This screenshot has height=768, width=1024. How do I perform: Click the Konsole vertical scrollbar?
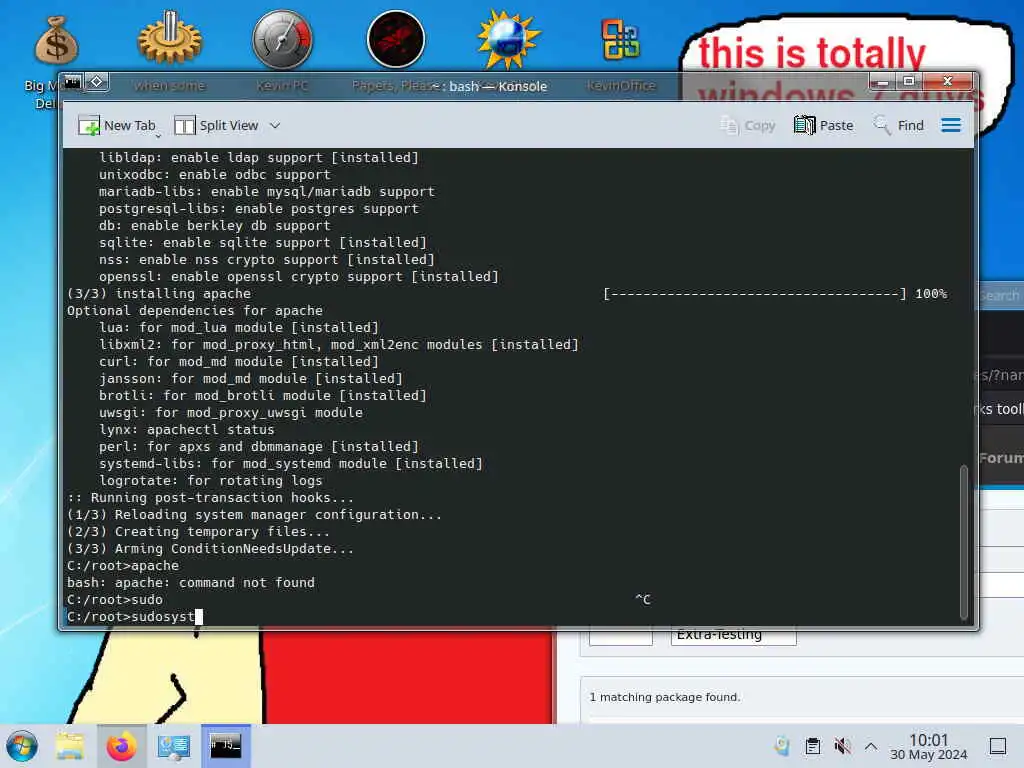963,541
